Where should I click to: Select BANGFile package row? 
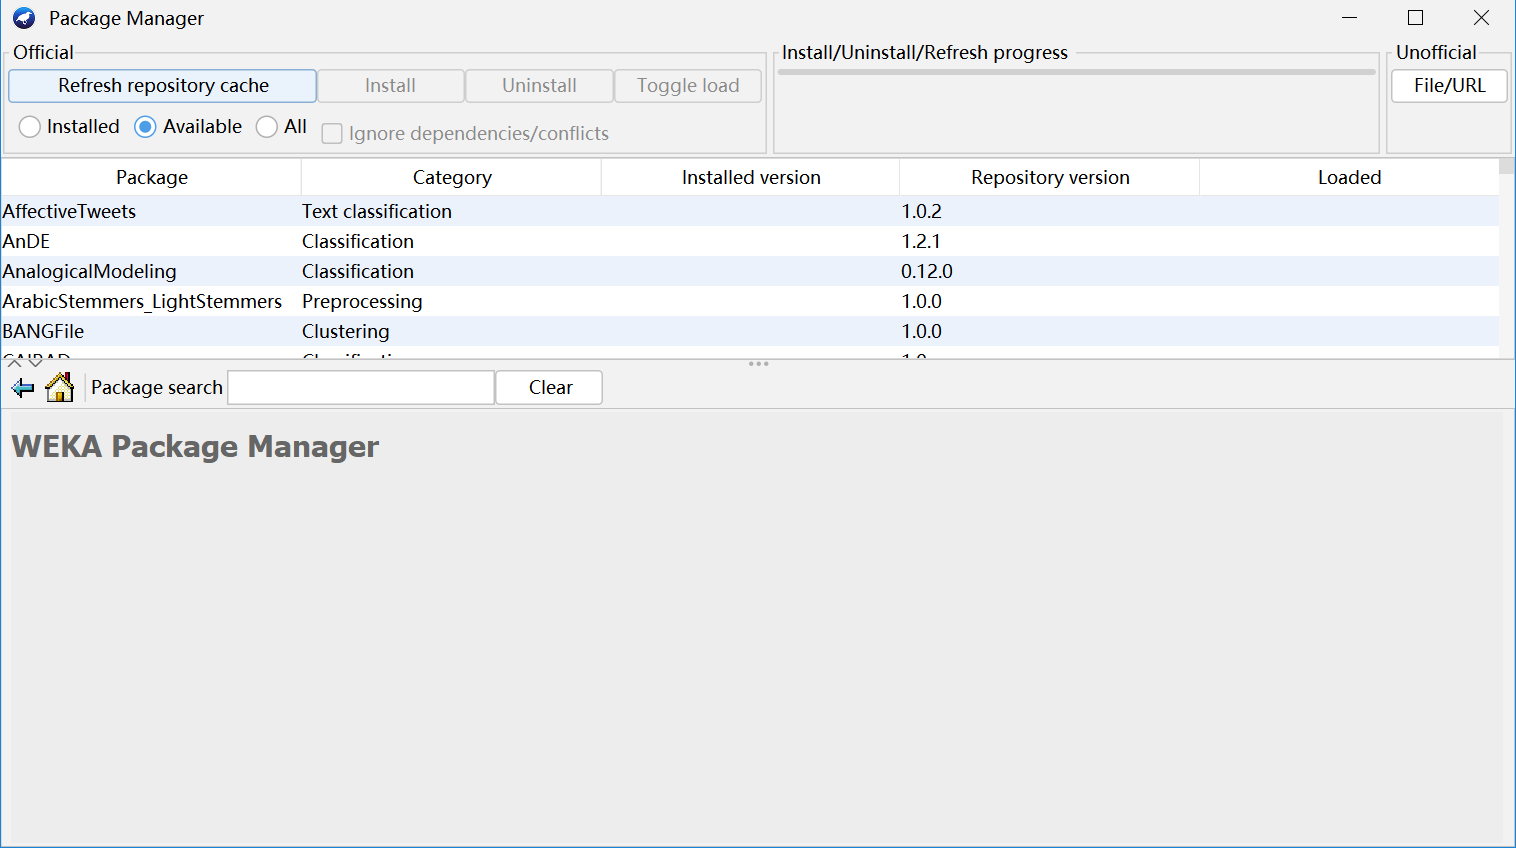tap(750, 331)
